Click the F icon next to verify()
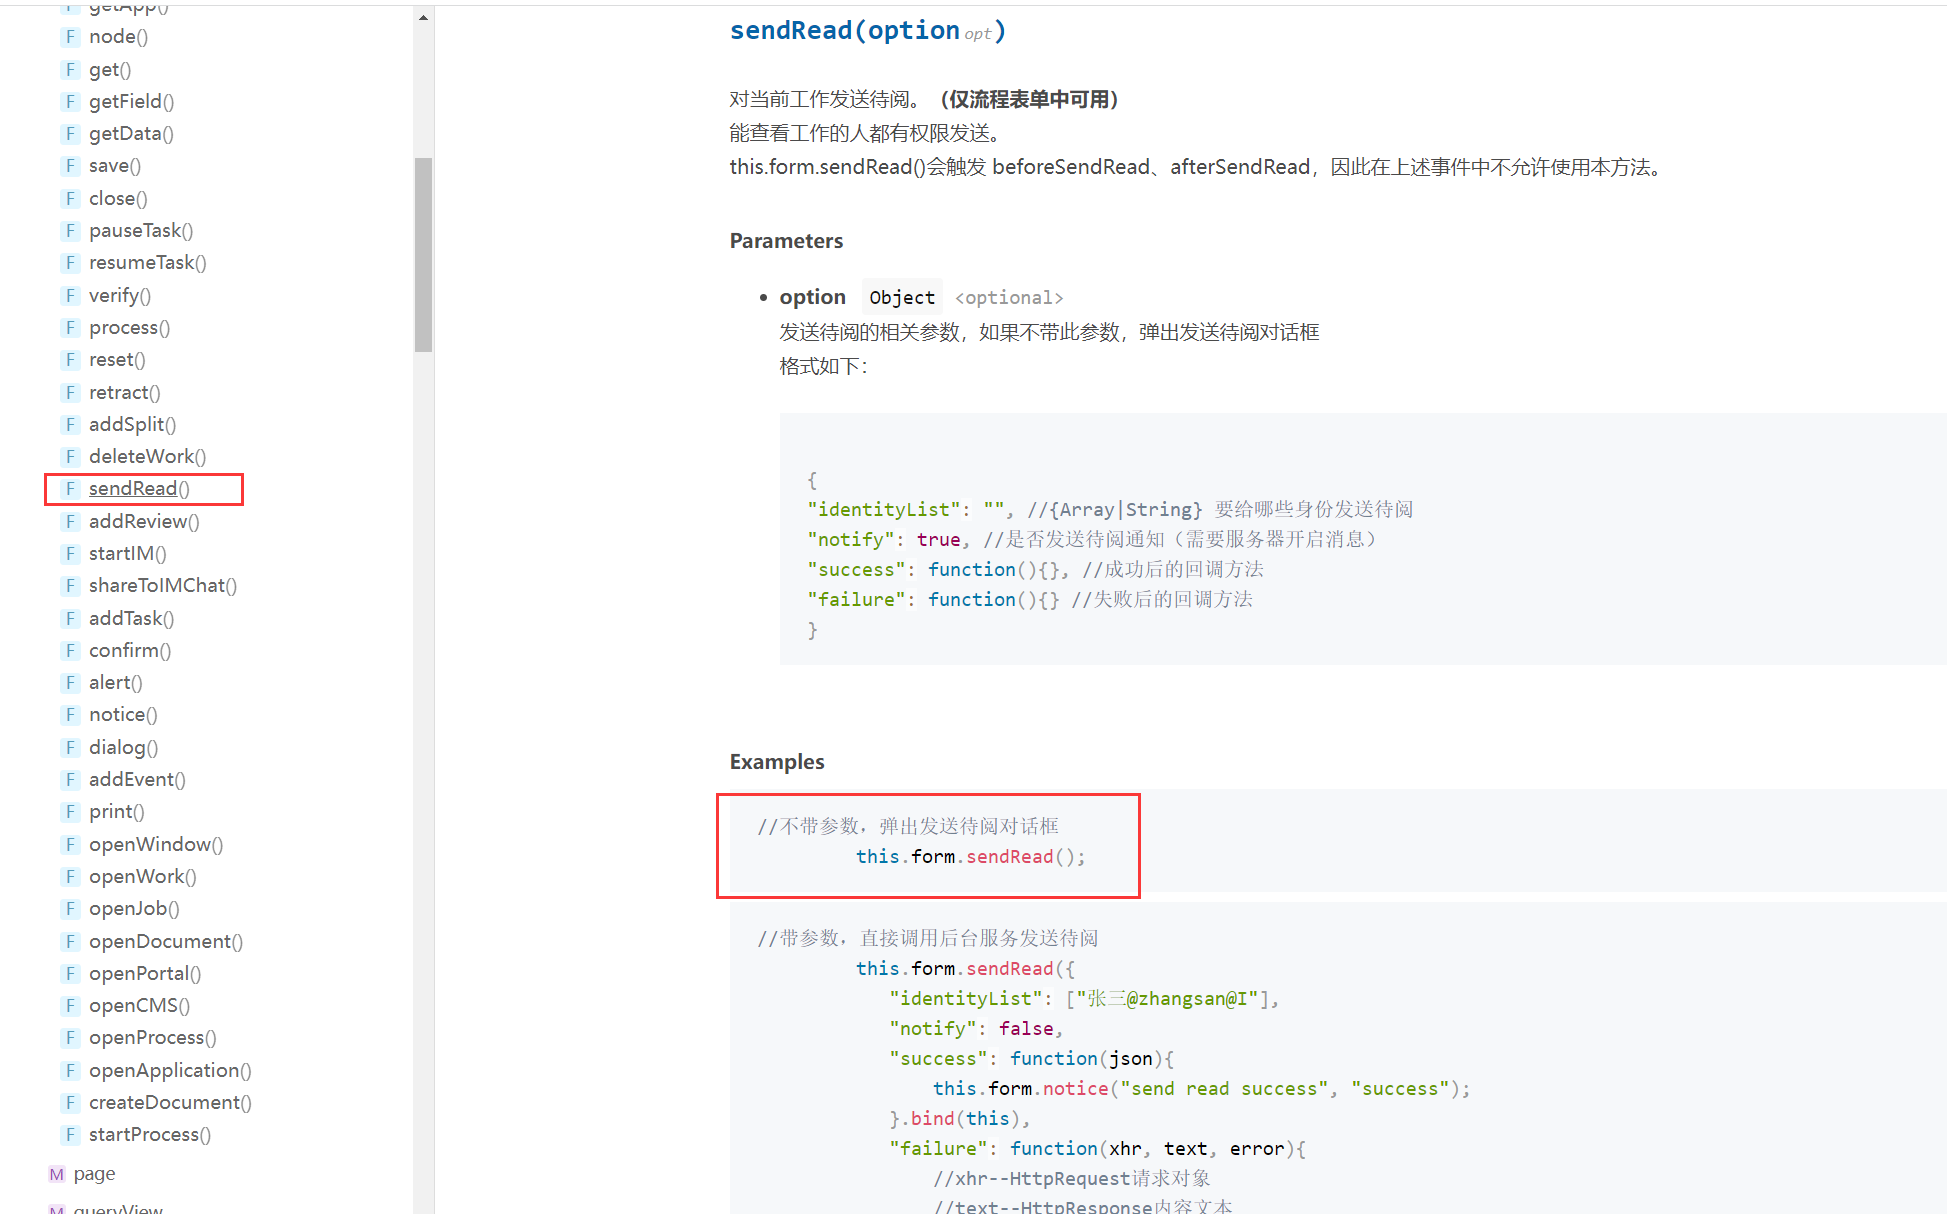1947x1214 pixels. [70, 296]
